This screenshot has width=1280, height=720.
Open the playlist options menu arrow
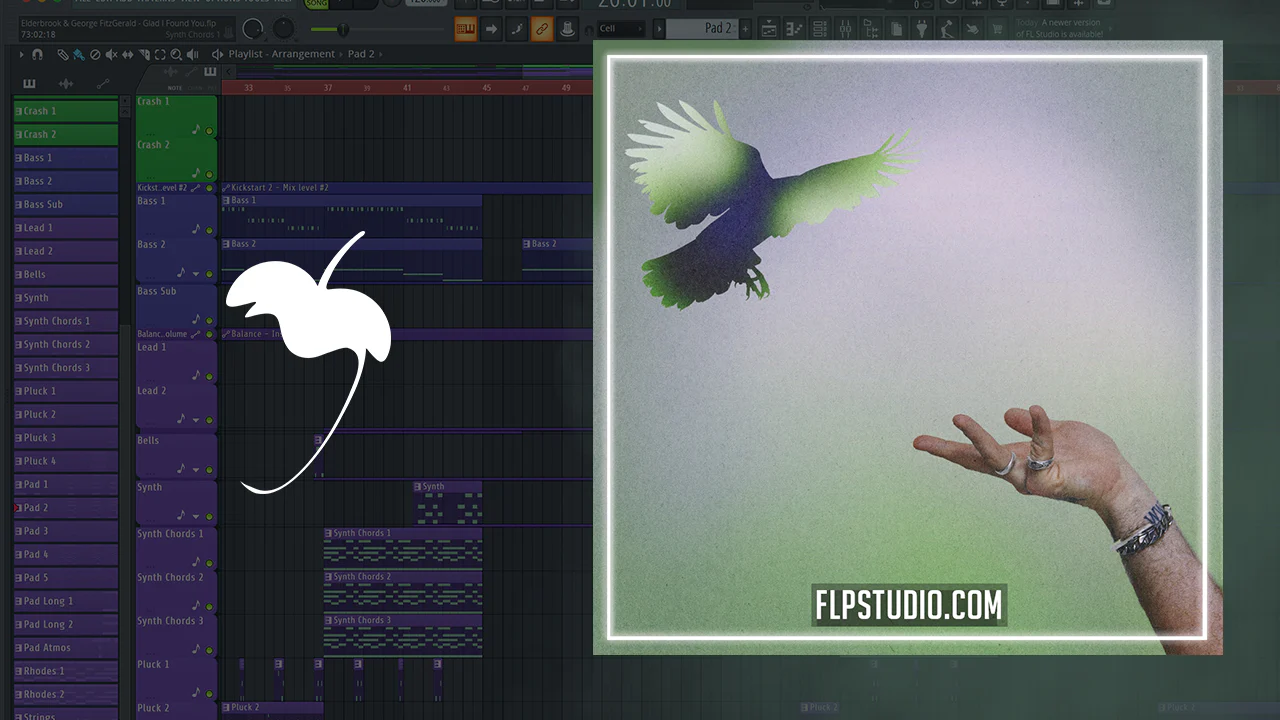pyautogui.click(x=21, y=54)
